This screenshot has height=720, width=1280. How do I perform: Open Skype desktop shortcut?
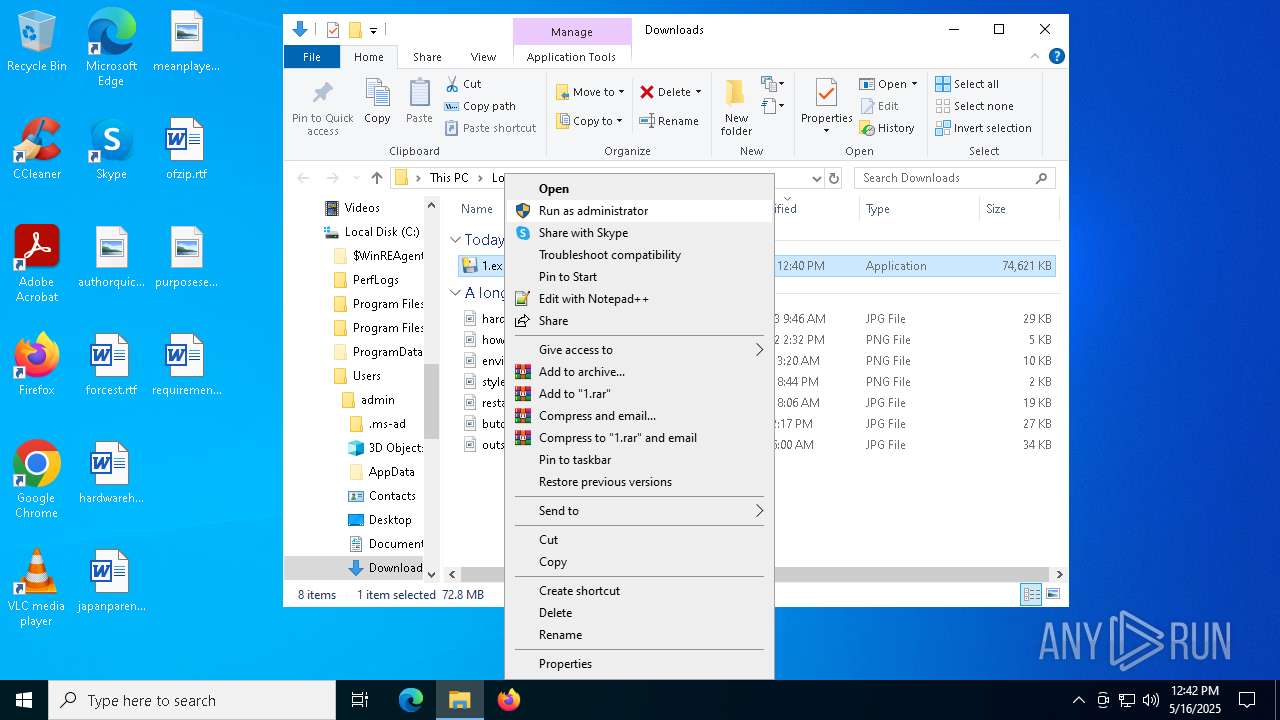pos(111,150)
